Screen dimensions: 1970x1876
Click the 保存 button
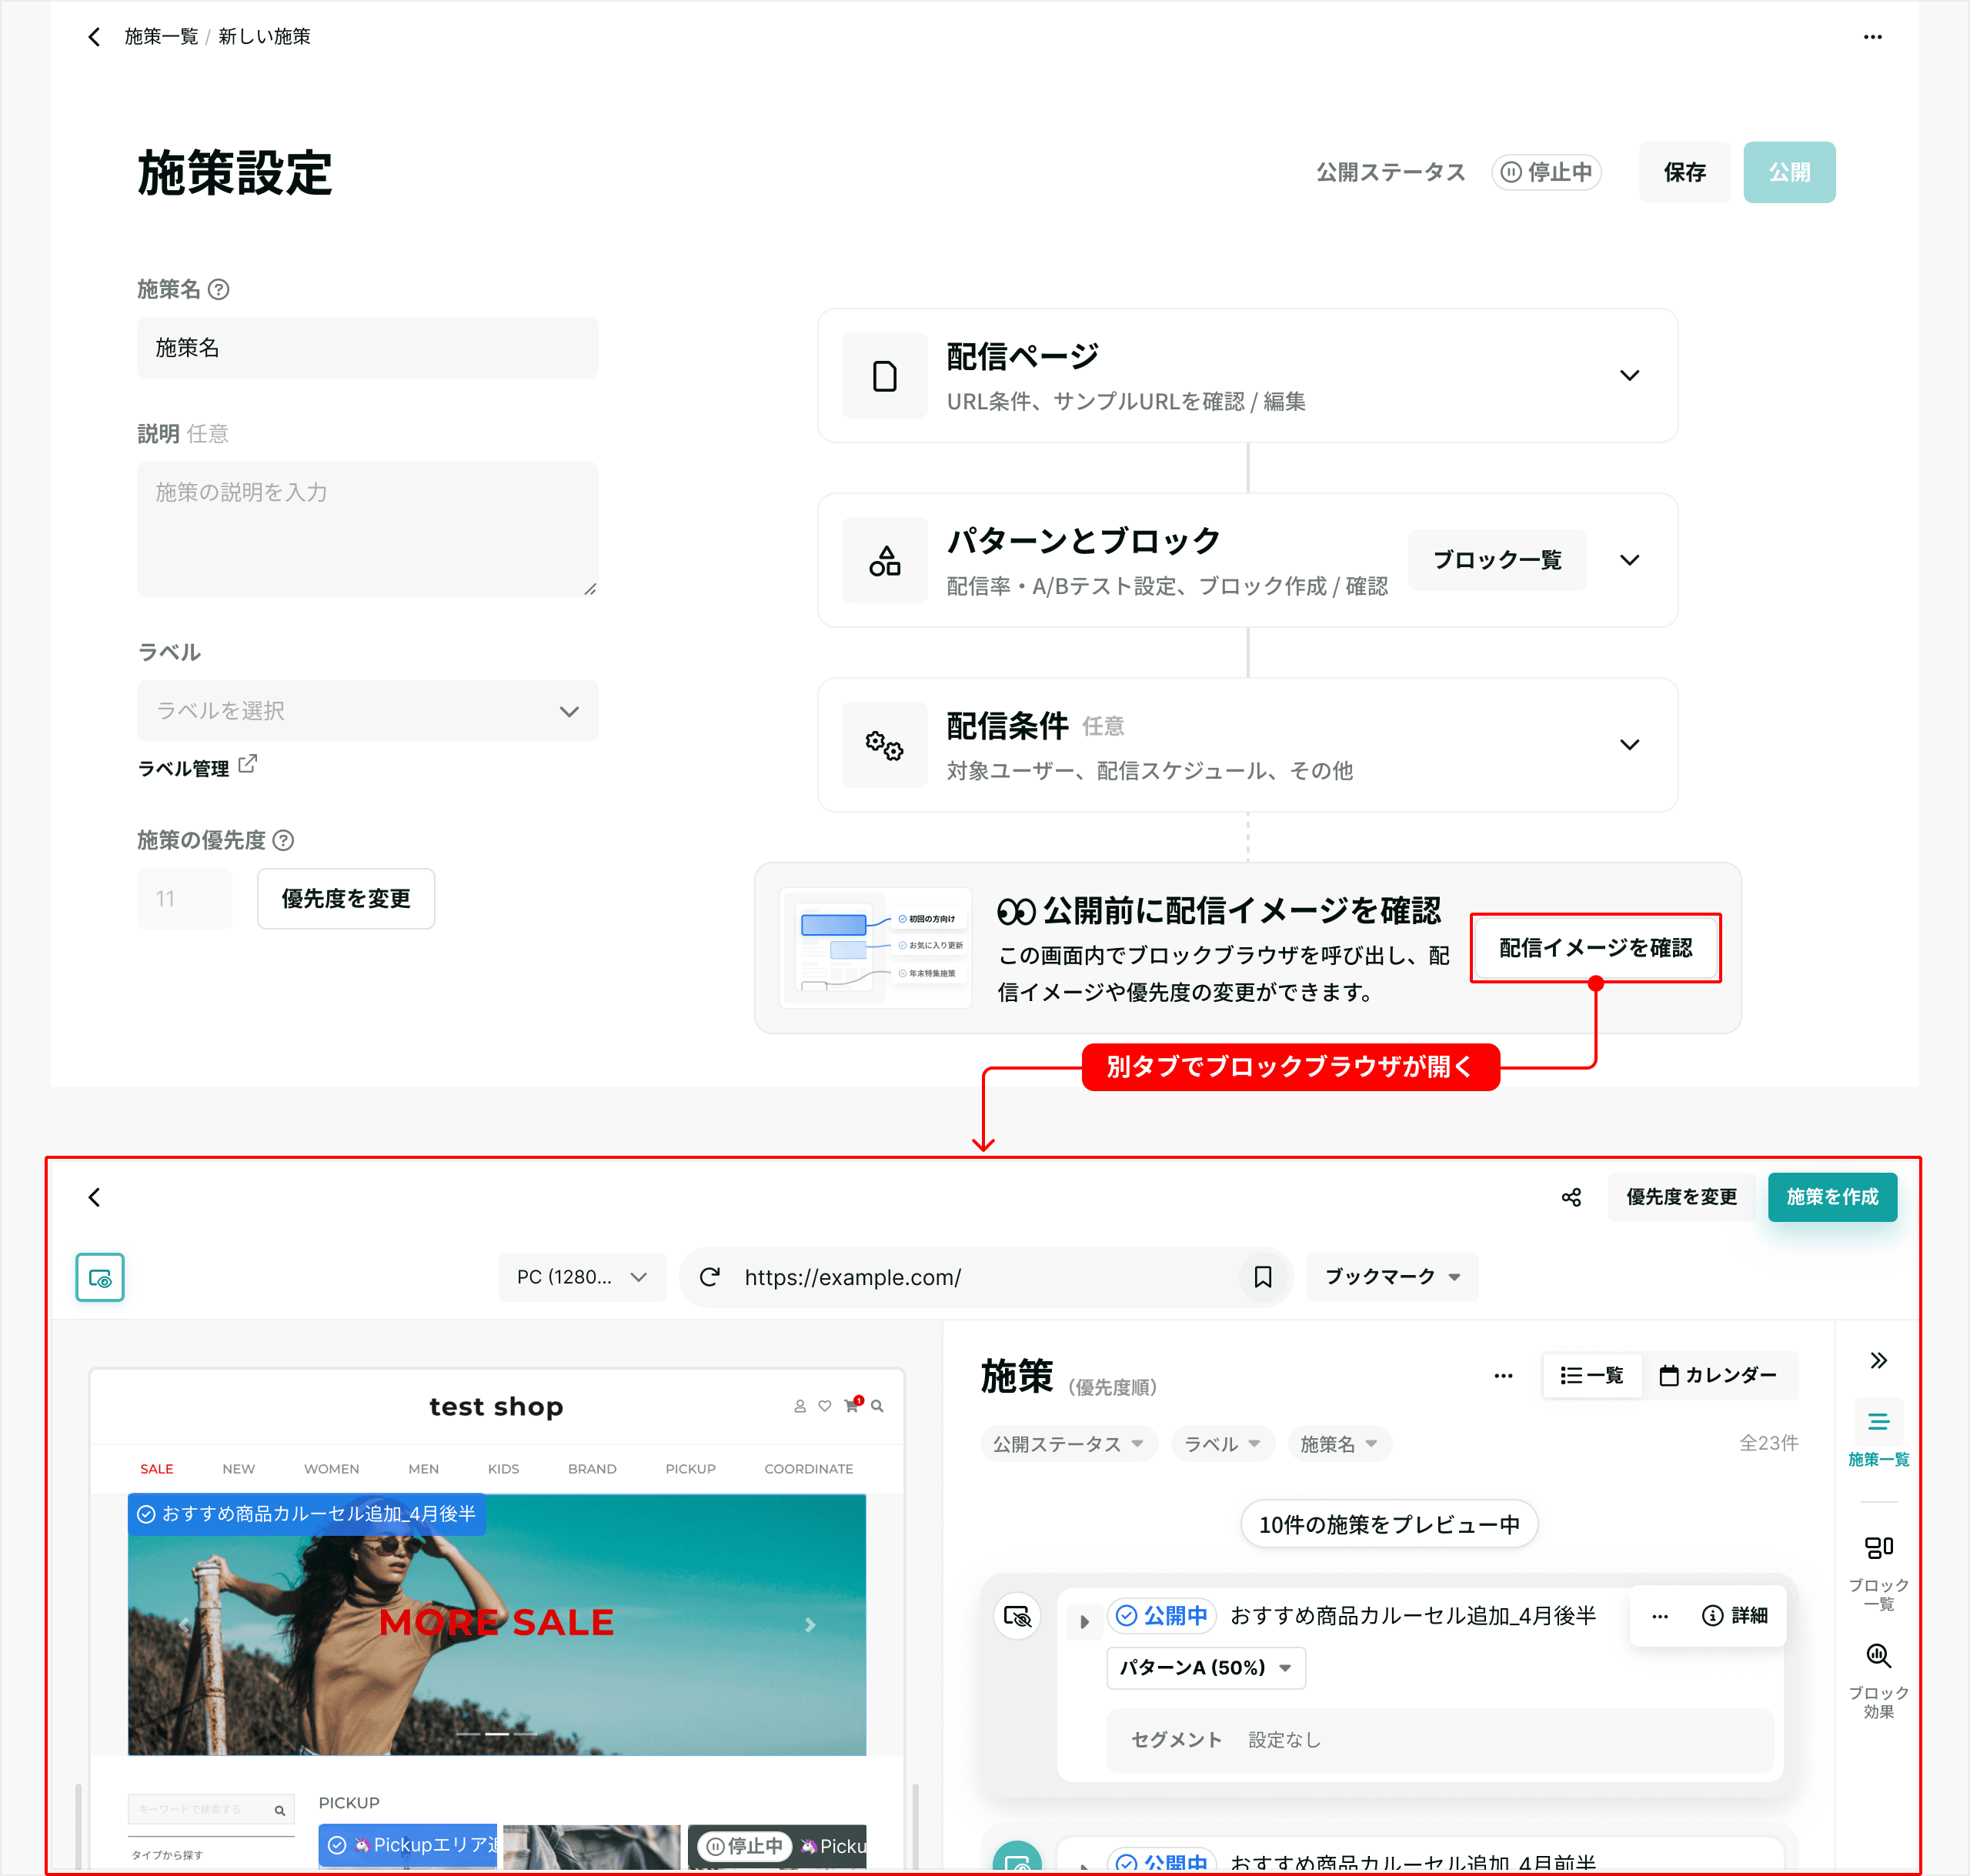click(1684, 172)
